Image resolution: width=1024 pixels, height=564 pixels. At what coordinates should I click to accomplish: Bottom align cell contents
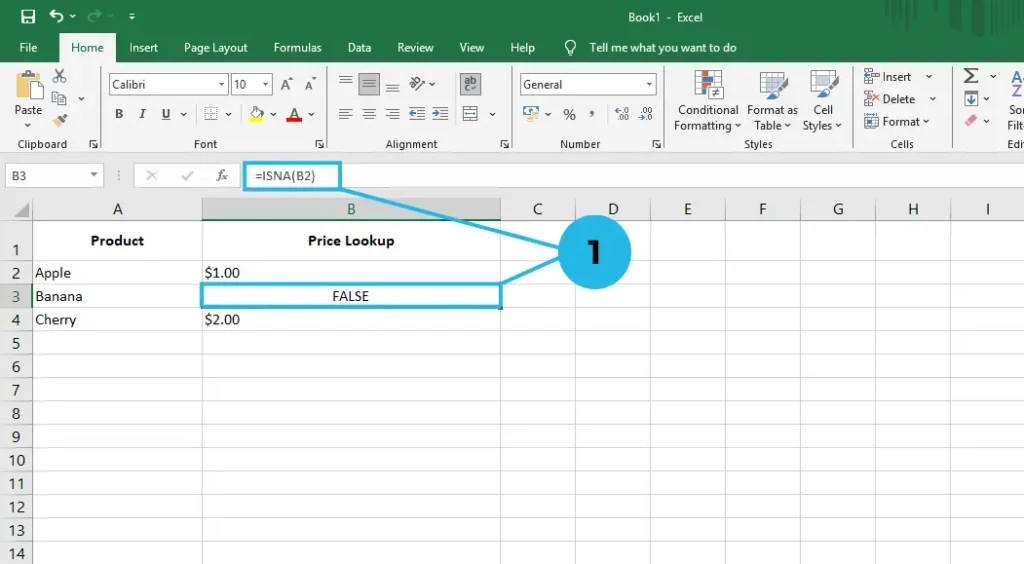[392, 85]
